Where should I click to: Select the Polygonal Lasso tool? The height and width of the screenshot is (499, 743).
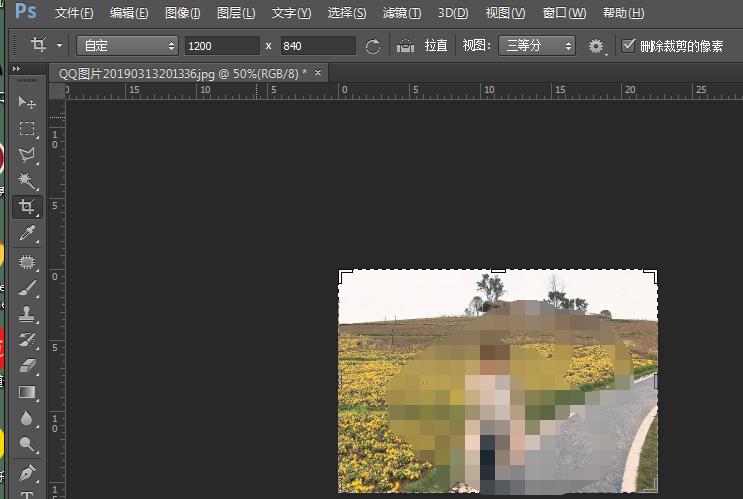27,154
